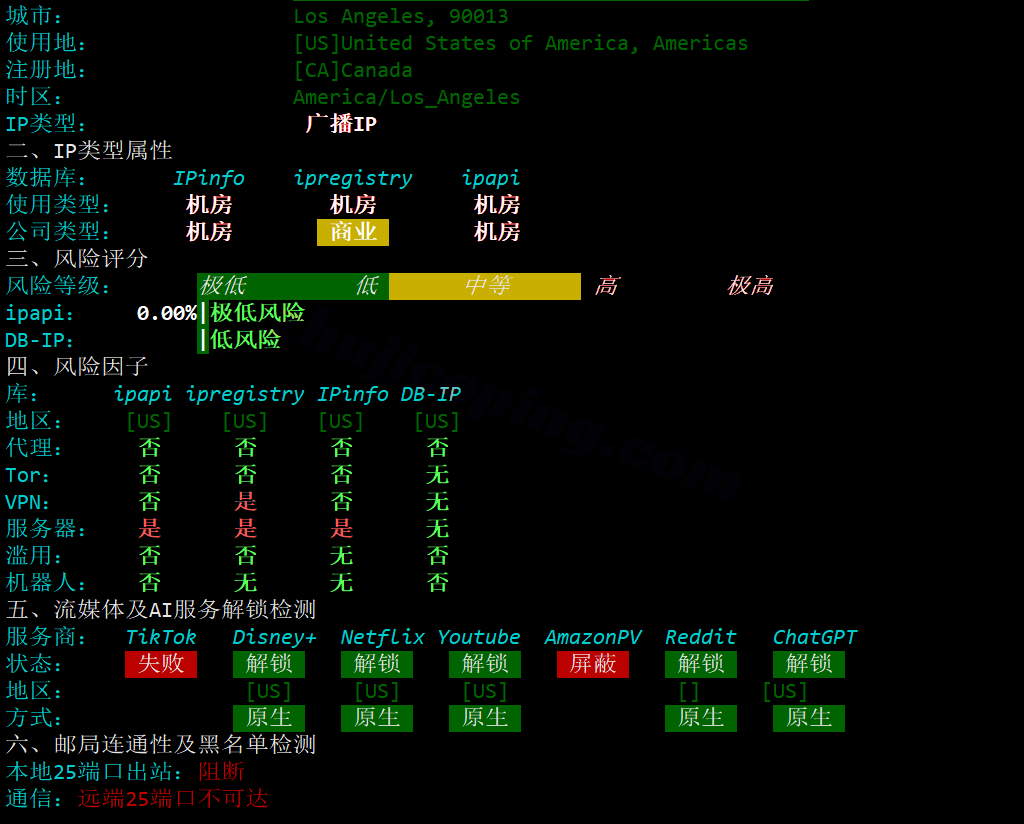Click the '三、风险评分' section heading
This screenshot has width=1024, height=824.
[77, 259]
